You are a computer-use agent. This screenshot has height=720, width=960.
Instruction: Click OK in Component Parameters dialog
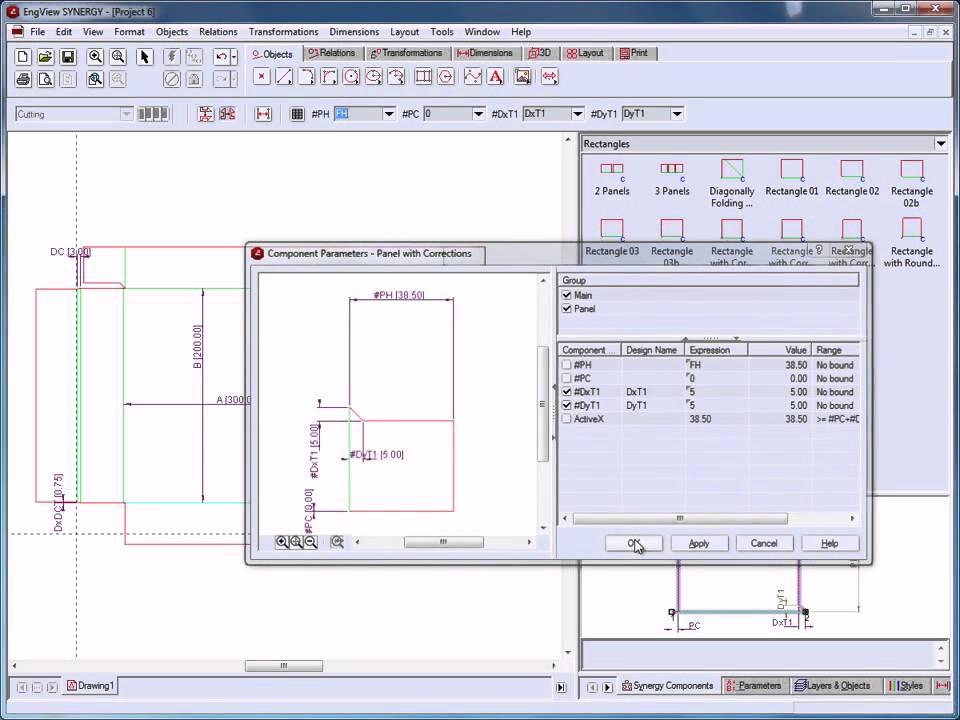pyautogui.click(x=634, y=543)
